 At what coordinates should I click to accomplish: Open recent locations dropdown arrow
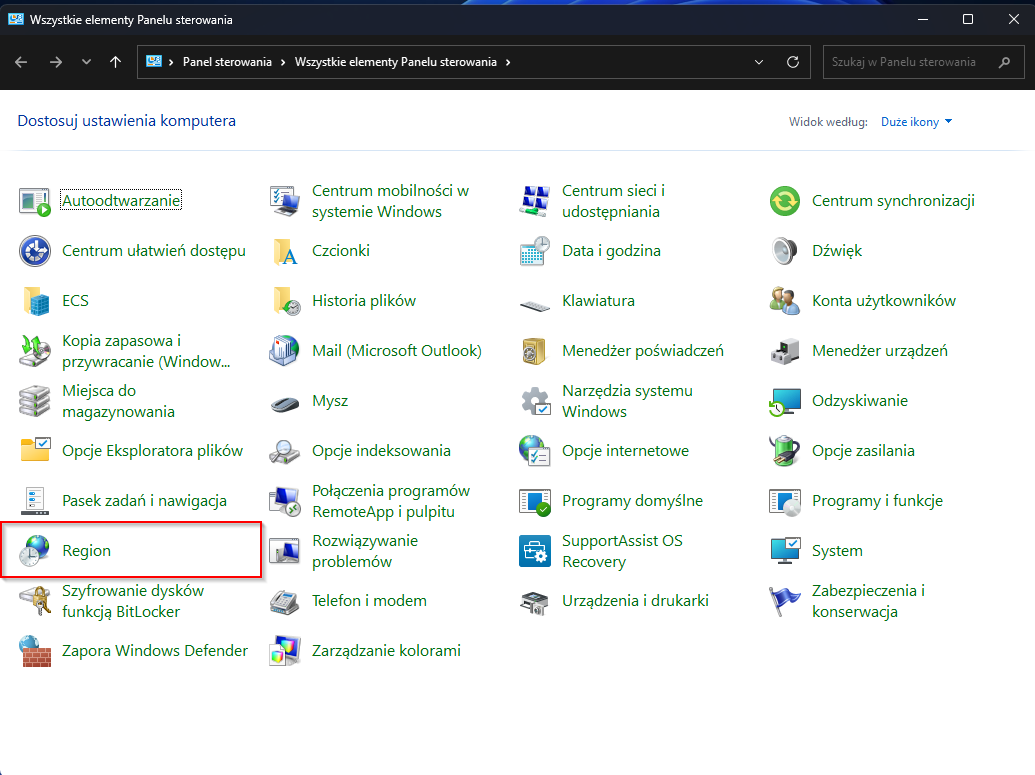tap(86, 62)
